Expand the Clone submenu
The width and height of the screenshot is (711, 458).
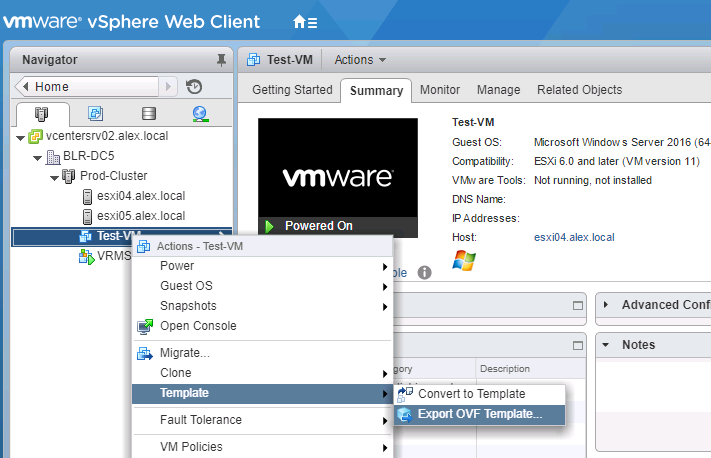pos(262,373)
